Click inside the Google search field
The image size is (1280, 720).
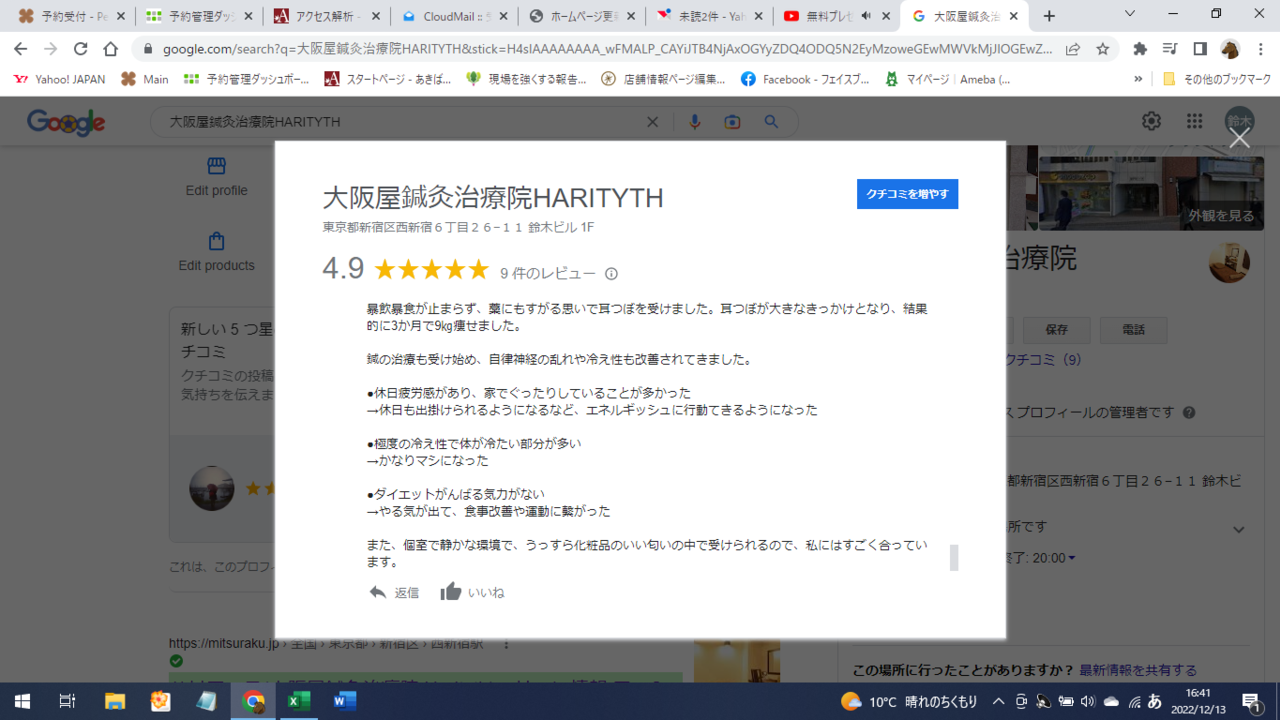[x=400, y=122]
